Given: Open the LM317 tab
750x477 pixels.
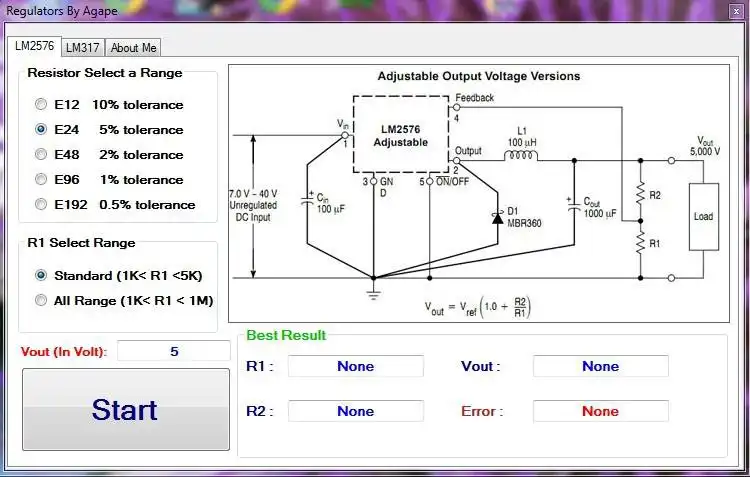Looking at the screenshot, I should click(x=83, y=48).
